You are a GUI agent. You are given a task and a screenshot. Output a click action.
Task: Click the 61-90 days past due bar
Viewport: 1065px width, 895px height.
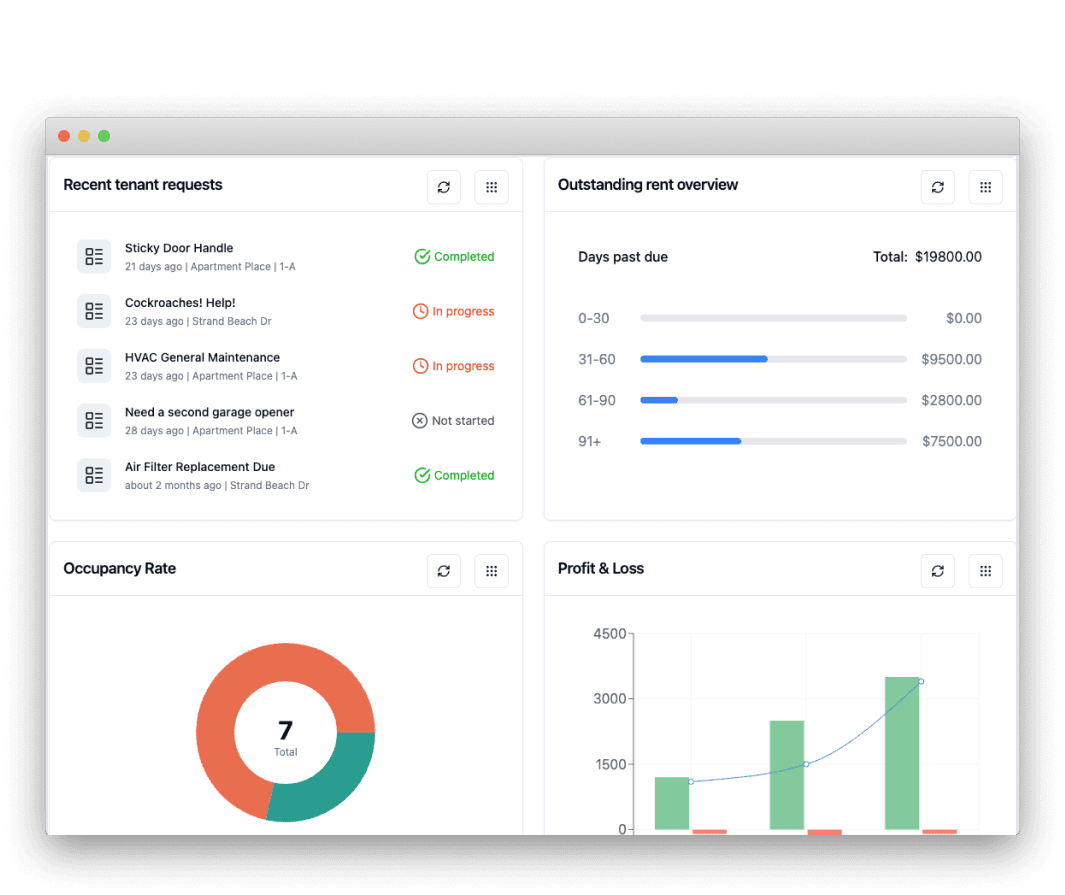click(x=773, y=400)
